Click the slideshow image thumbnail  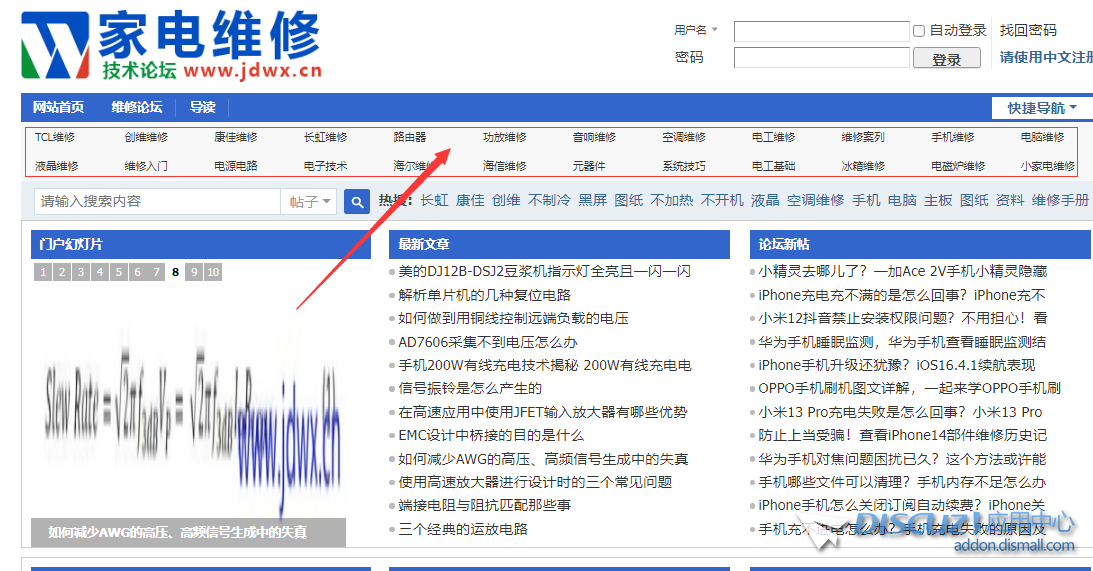pos(190,400)
